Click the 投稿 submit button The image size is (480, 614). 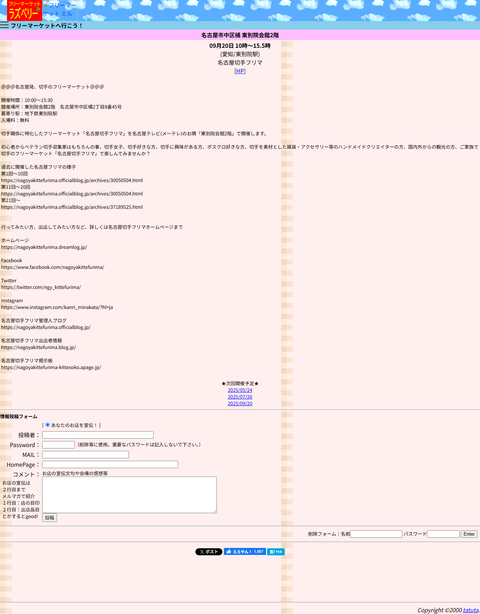(49, 518)
